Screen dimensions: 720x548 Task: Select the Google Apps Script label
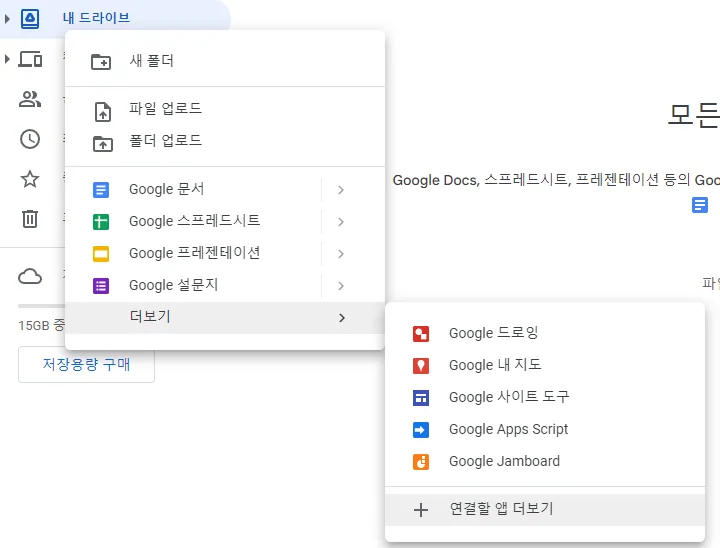[x=508, y=429]
